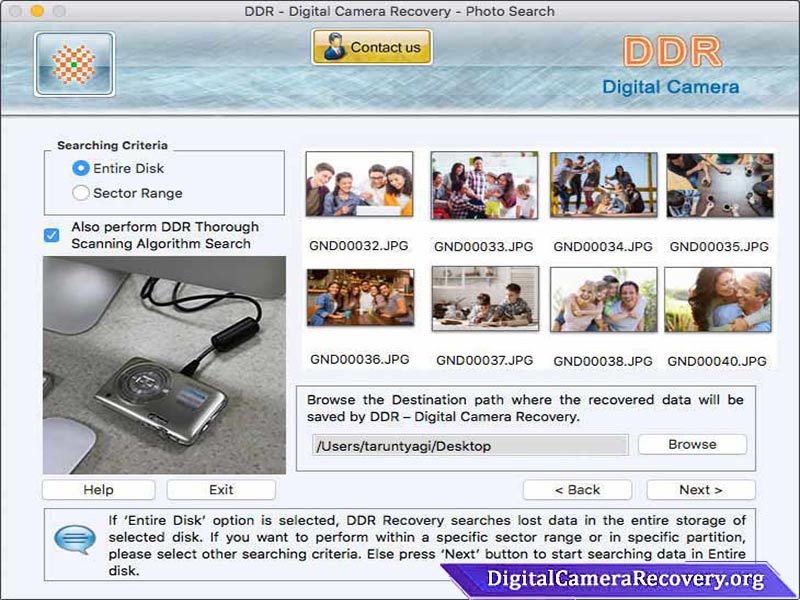The height and width of the screenshot is (600, 800).
Task: Click the Browse button
Action: pyautogui.click(x=692, y=444)
